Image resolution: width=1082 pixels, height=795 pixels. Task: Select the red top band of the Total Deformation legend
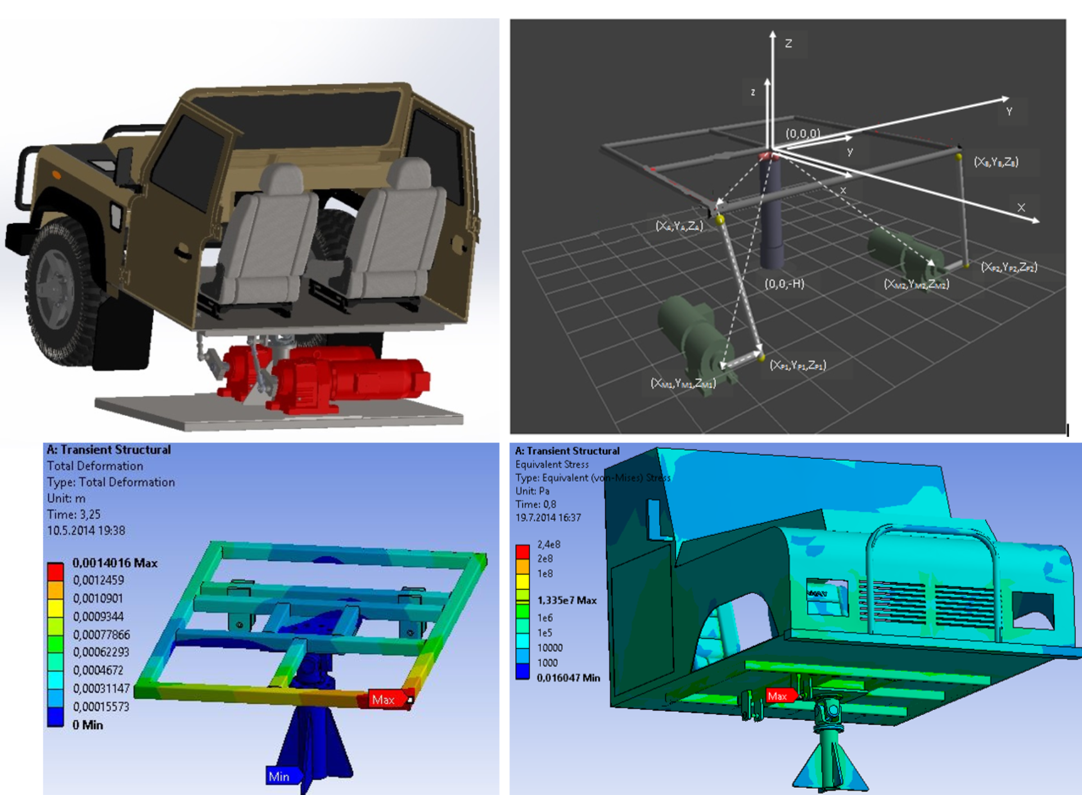(x=55, y=571)
